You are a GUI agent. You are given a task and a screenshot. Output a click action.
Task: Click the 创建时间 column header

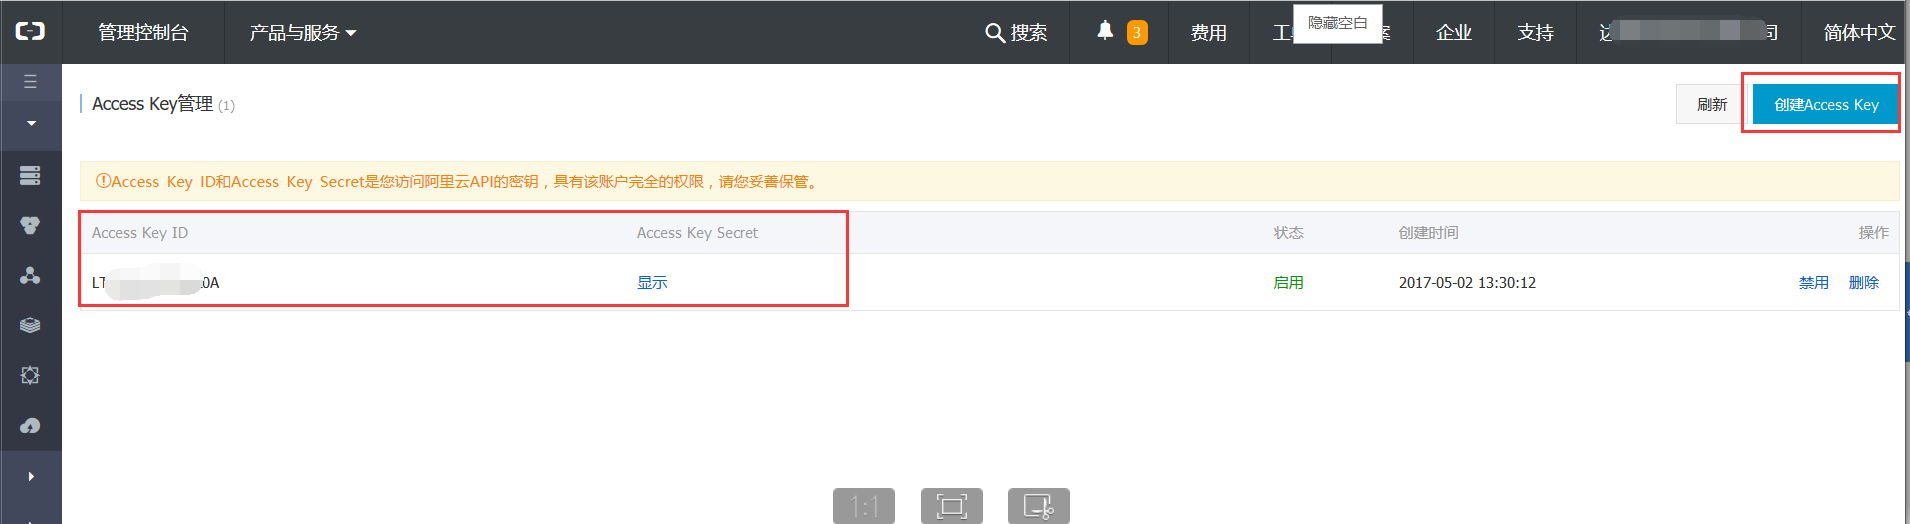coord(1428,233)
